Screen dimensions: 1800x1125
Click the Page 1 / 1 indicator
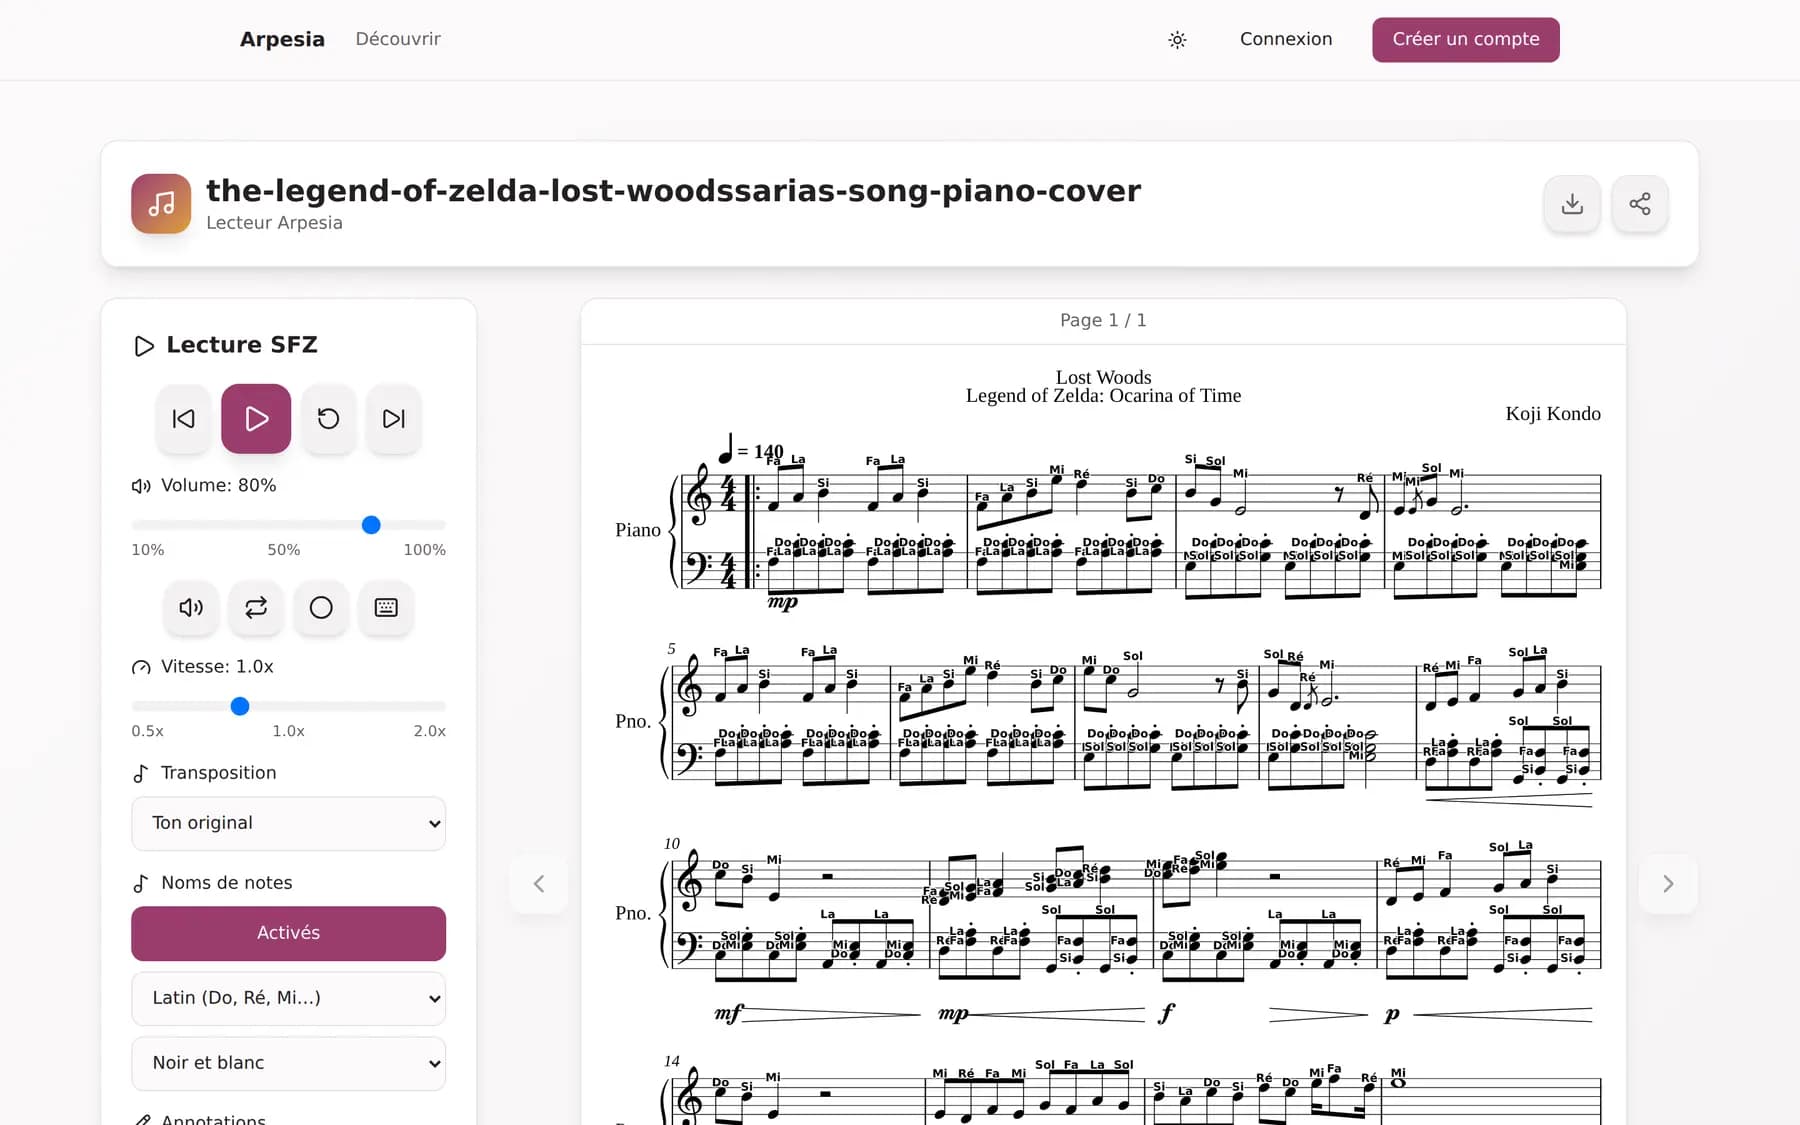tap(1103, 320)
